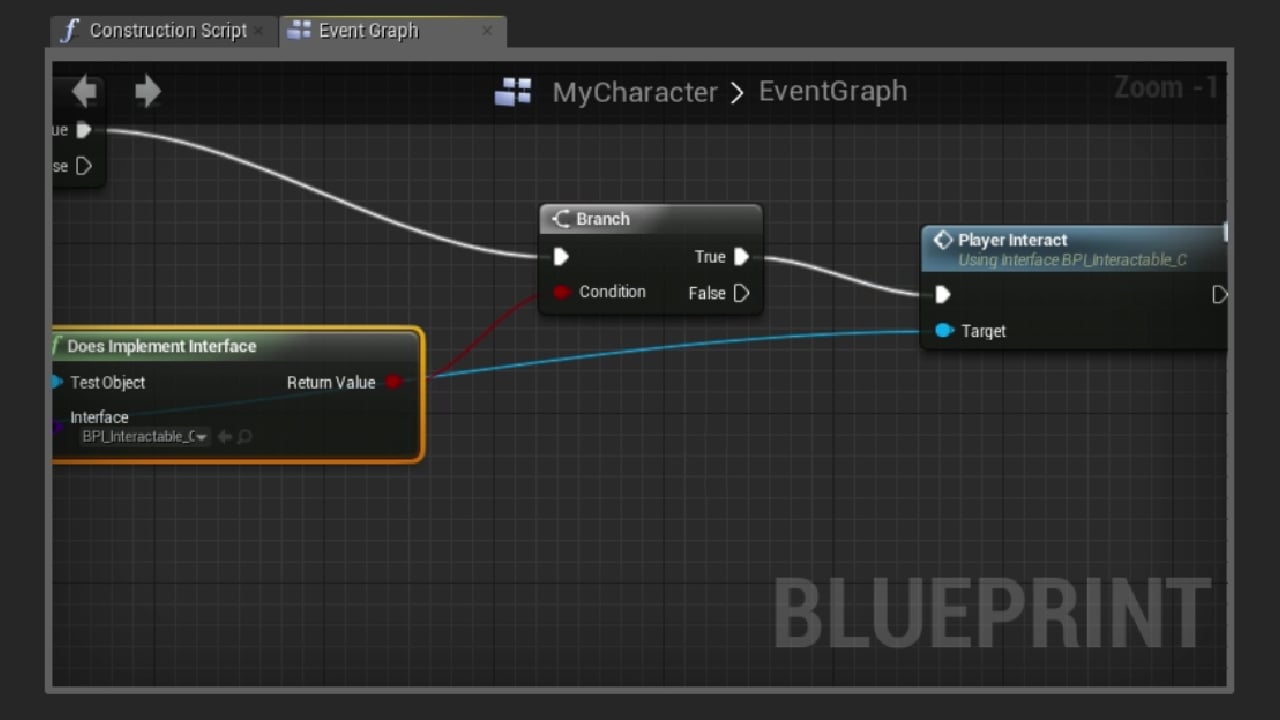Click the blue Target pin on Player Interact

pos(943,331)
